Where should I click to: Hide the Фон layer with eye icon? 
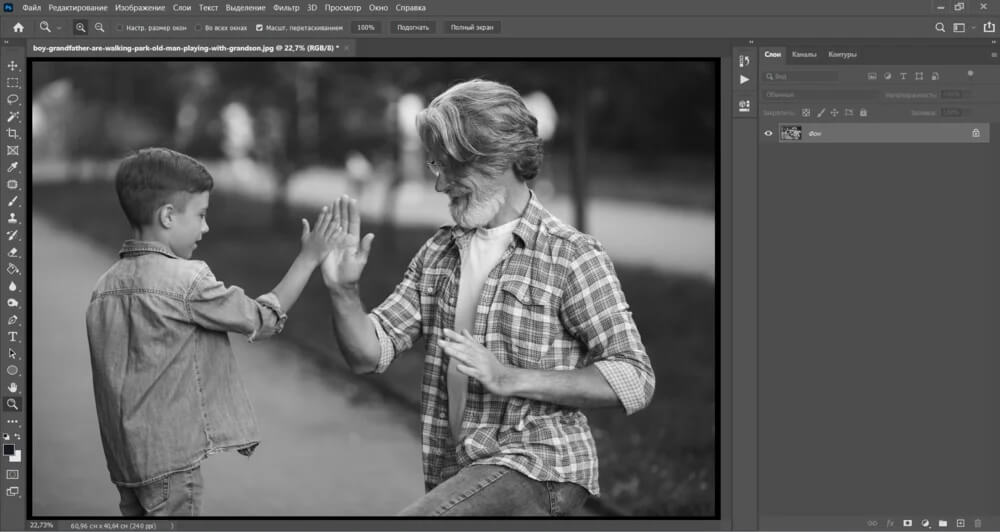coord(768,133)
